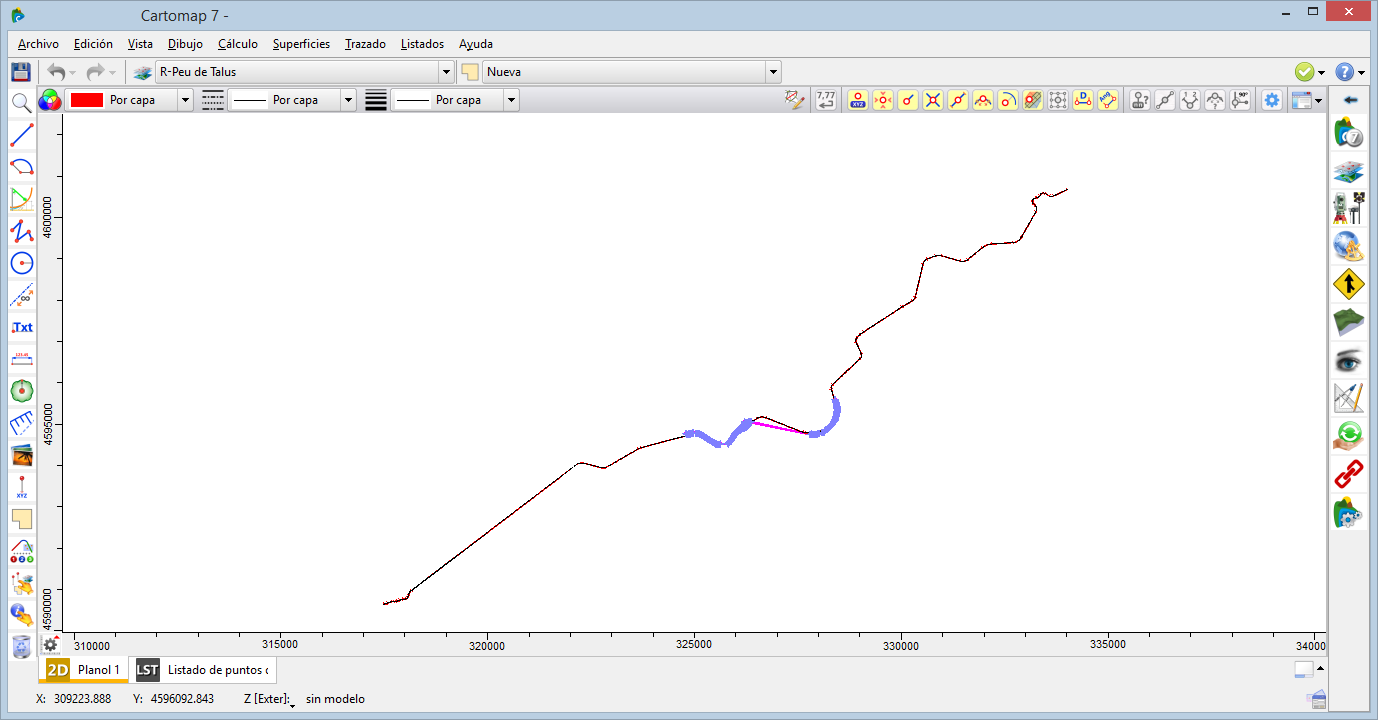Click the red color swatch

click(x=87, y=100)
